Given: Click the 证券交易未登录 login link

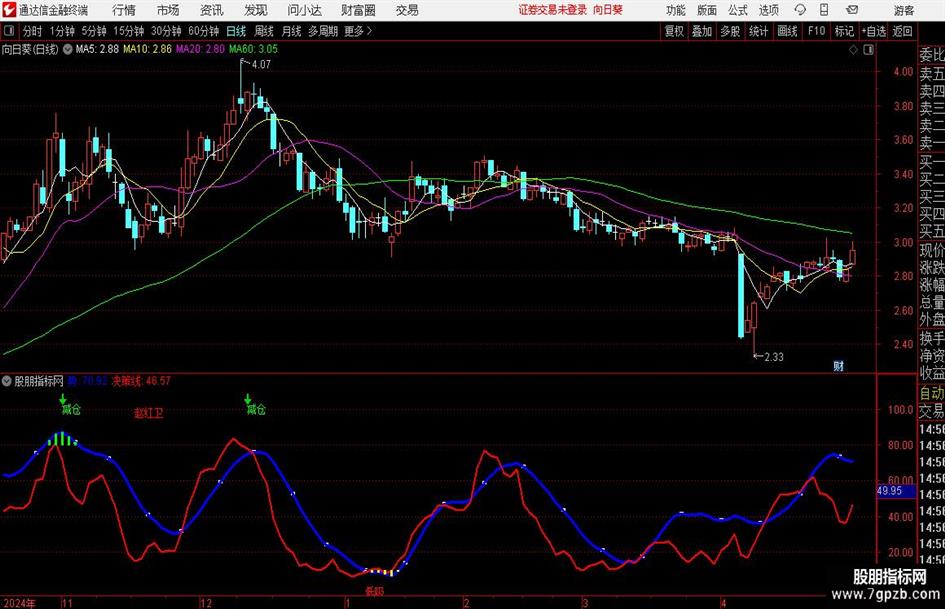Looking at the screenshot, I should (x=552, y=10).
